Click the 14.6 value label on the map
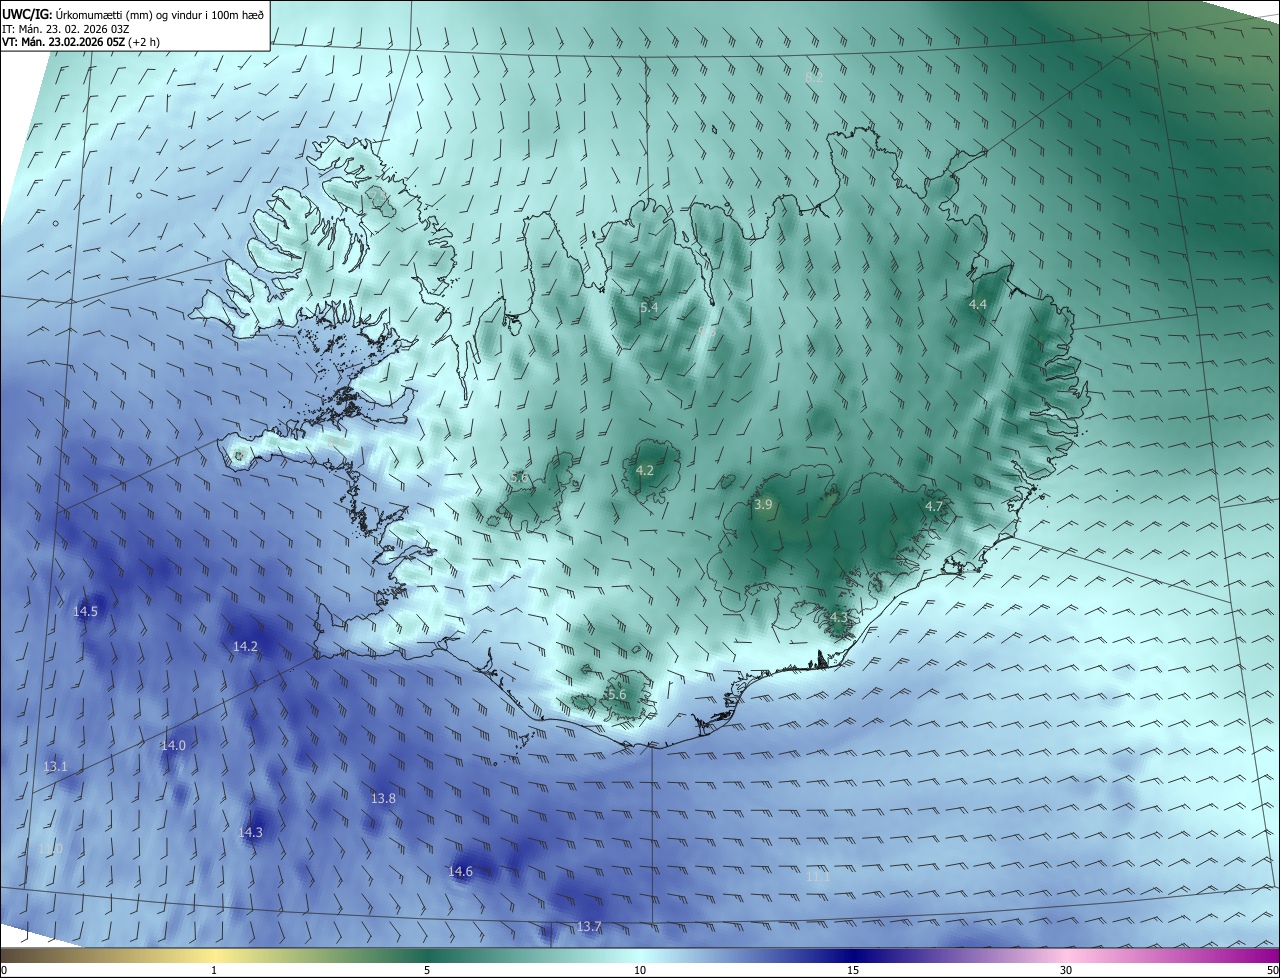 click(x=460, y=872)
